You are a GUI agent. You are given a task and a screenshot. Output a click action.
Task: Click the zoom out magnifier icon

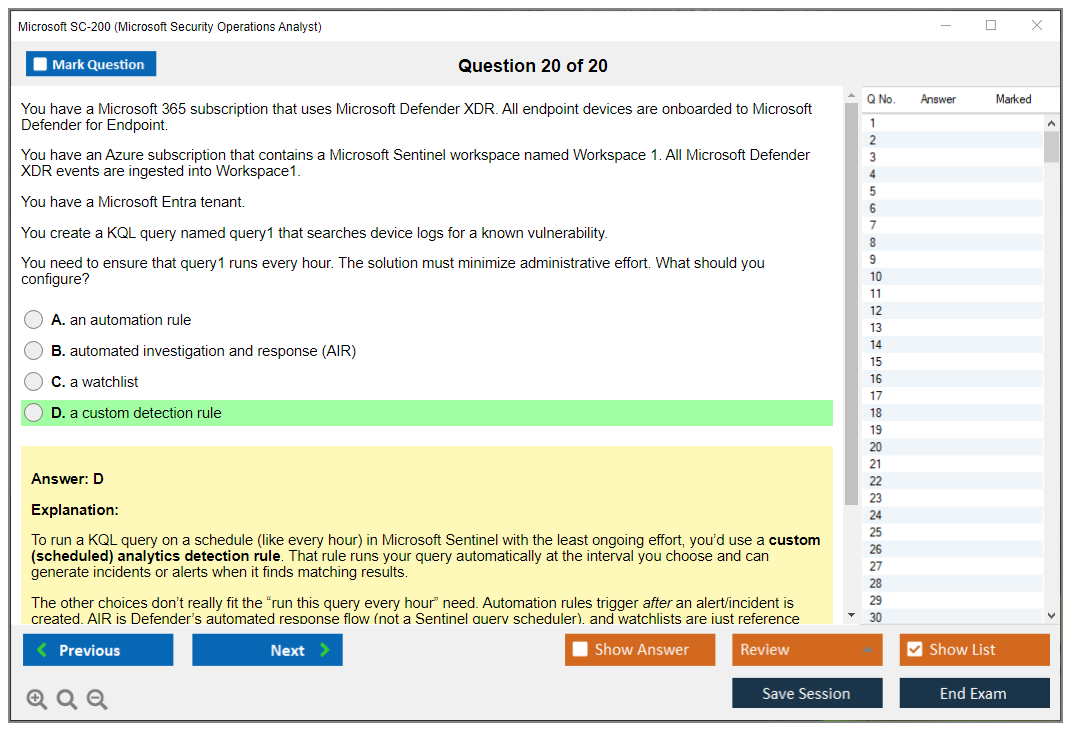coord(97,700)
